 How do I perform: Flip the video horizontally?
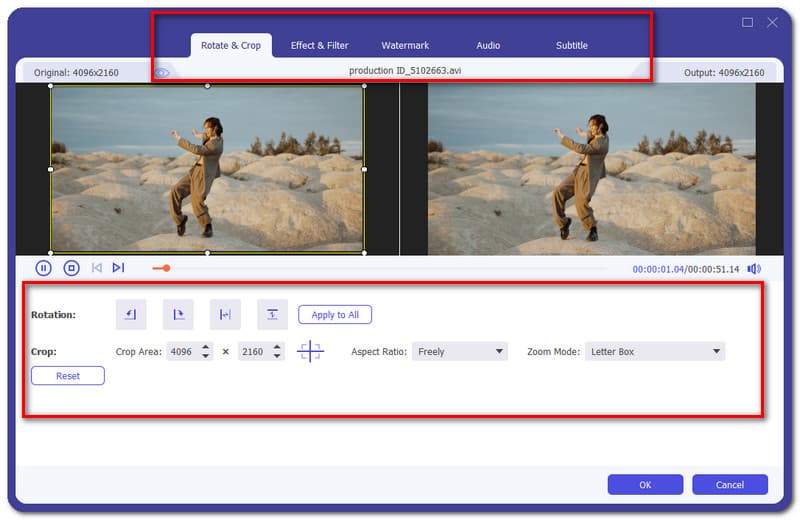point(225,315)
